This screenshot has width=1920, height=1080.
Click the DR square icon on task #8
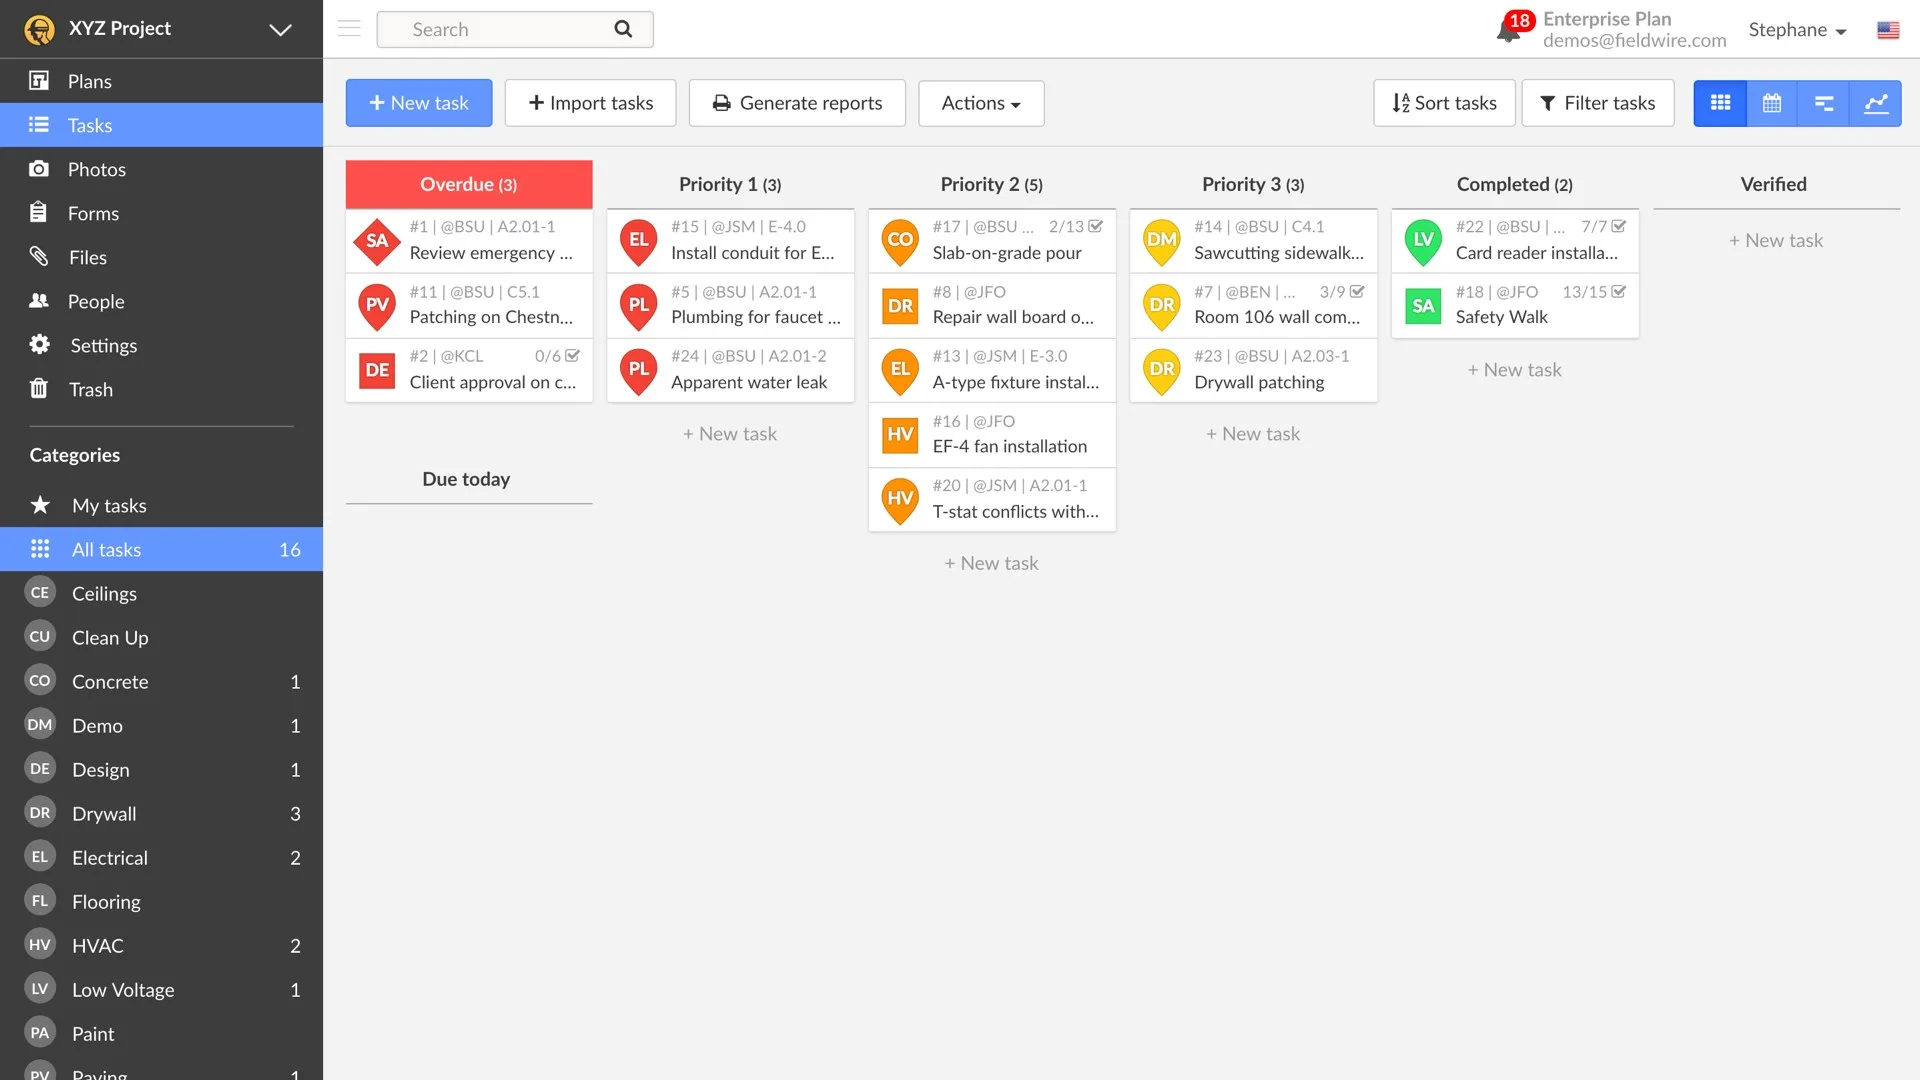(x=900, y=306)
